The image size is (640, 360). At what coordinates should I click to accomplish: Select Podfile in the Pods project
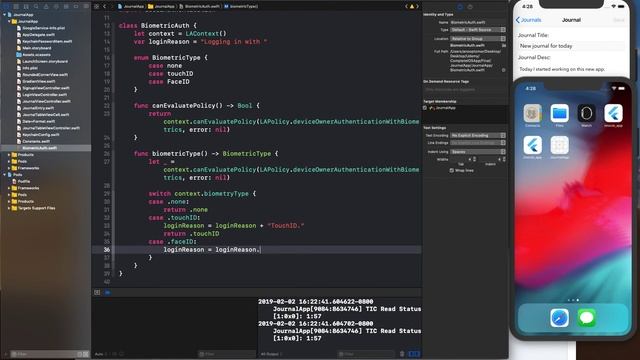tap(24, 181)
